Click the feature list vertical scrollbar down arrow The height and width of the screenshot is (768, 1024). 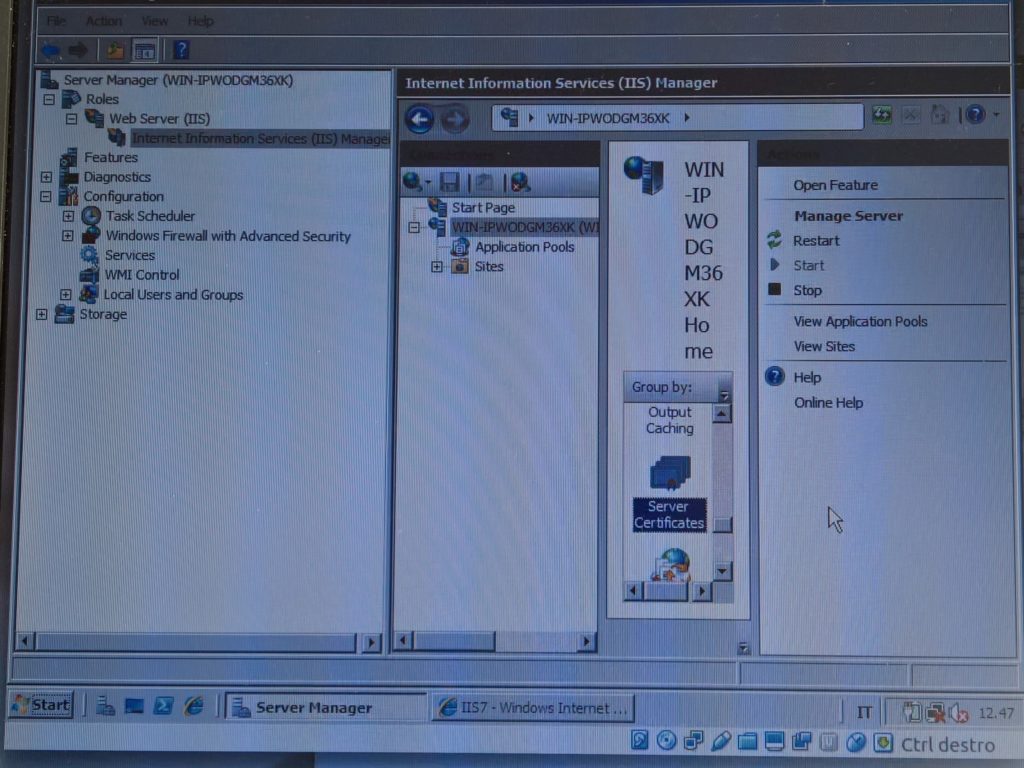click(x=722, y=571)
